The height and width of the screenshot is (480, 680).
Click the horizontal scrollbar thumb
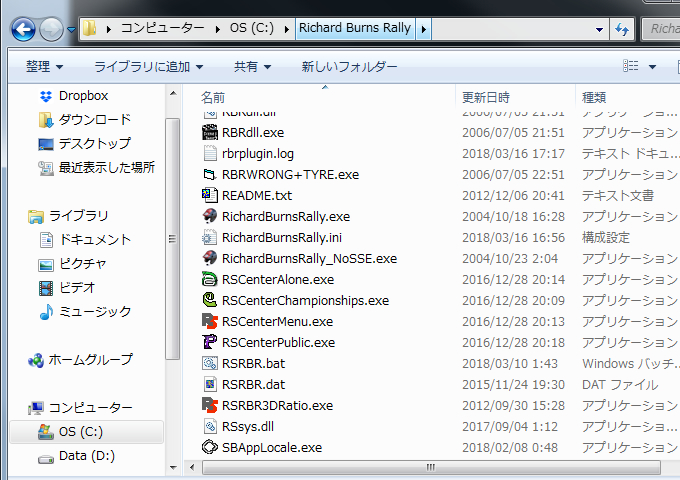431,467
